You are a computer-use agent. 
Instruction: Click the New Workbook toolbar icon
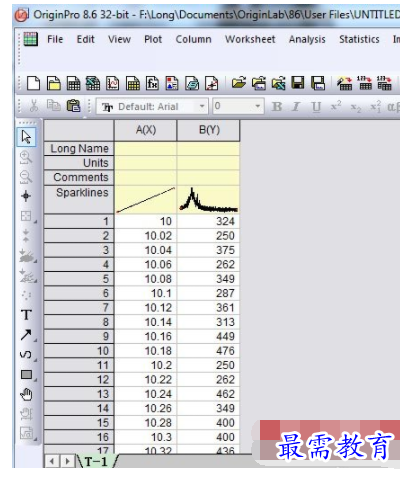pos(73,83)
